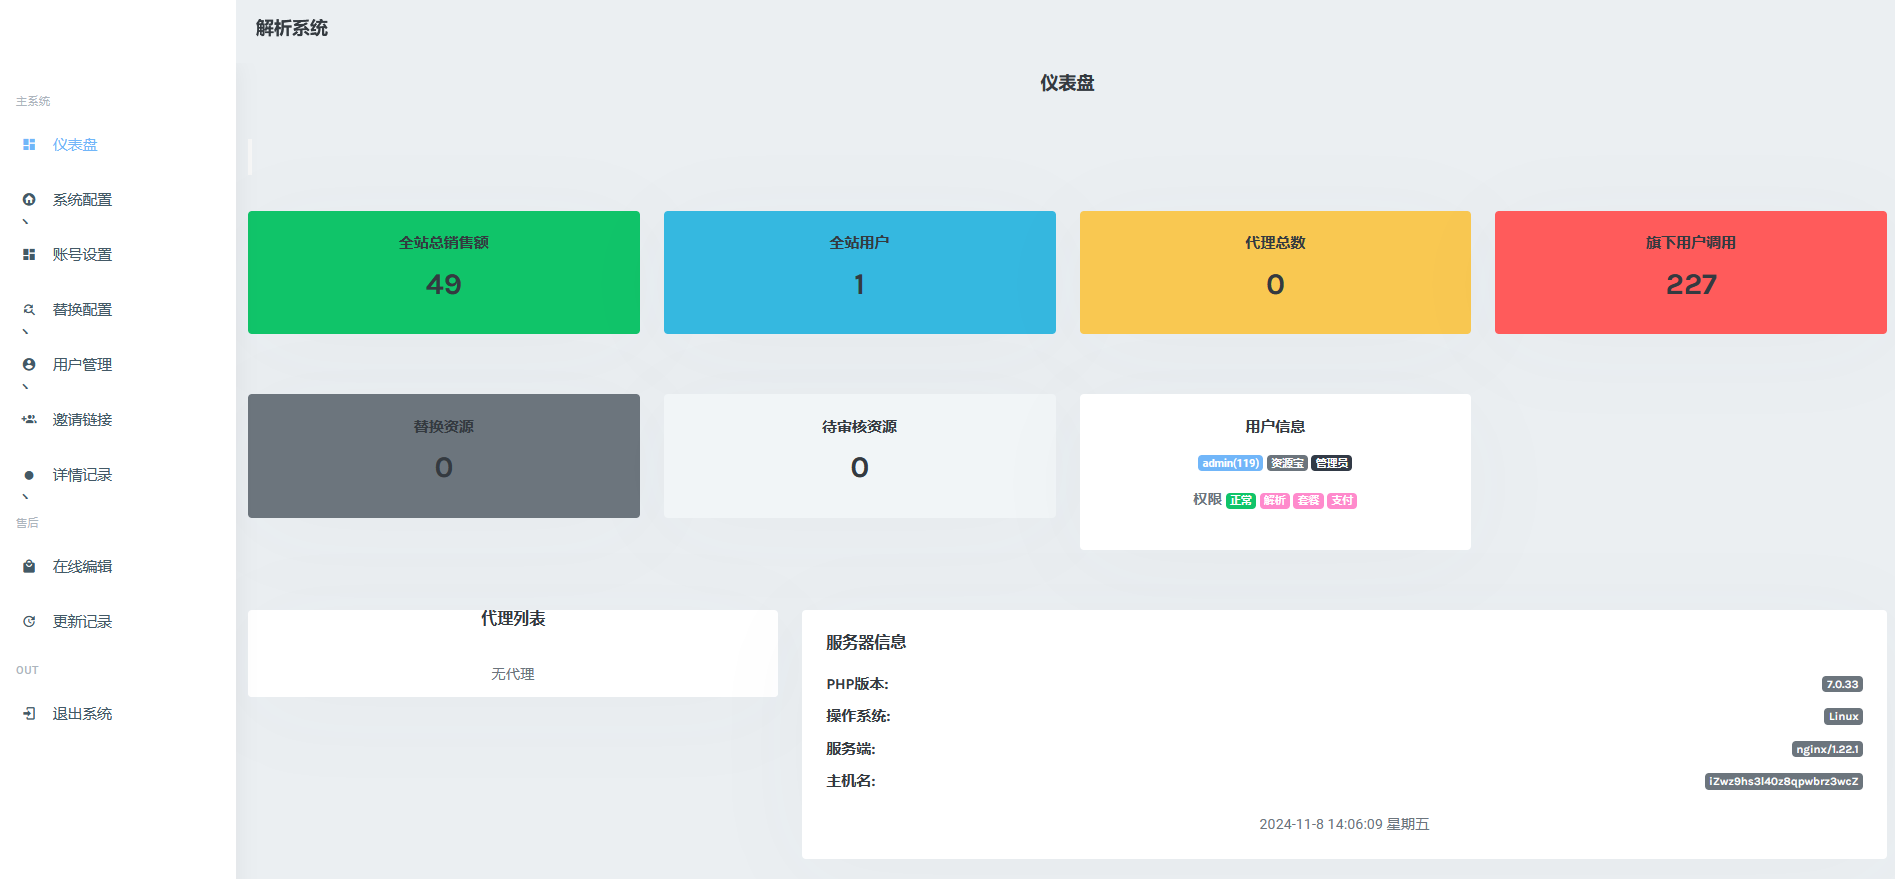1895x879 pixels.
Task: Click the 资源宝 badge
Action: click(1287, 463)
